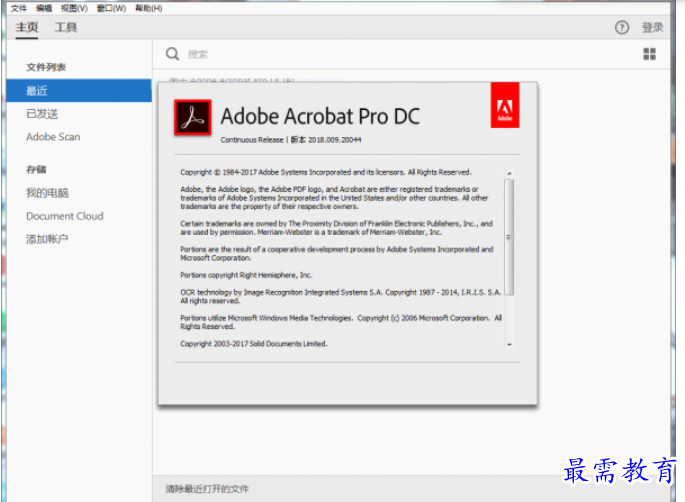
Task: Click the 登录 sign-in link
Action: click(x=653, y=28)
